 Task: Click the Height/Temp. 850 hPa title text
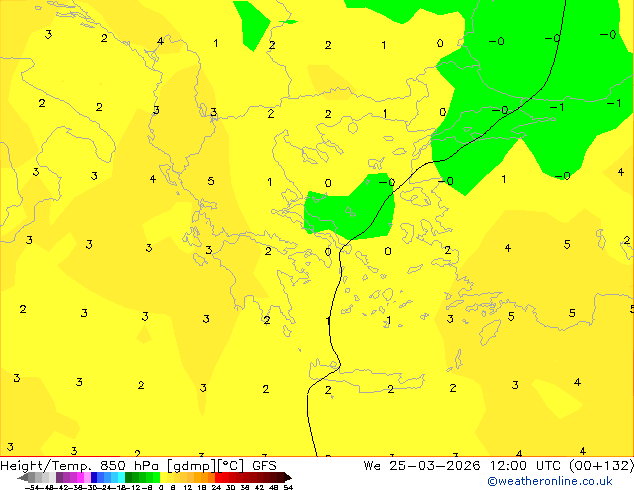[79, 465]
